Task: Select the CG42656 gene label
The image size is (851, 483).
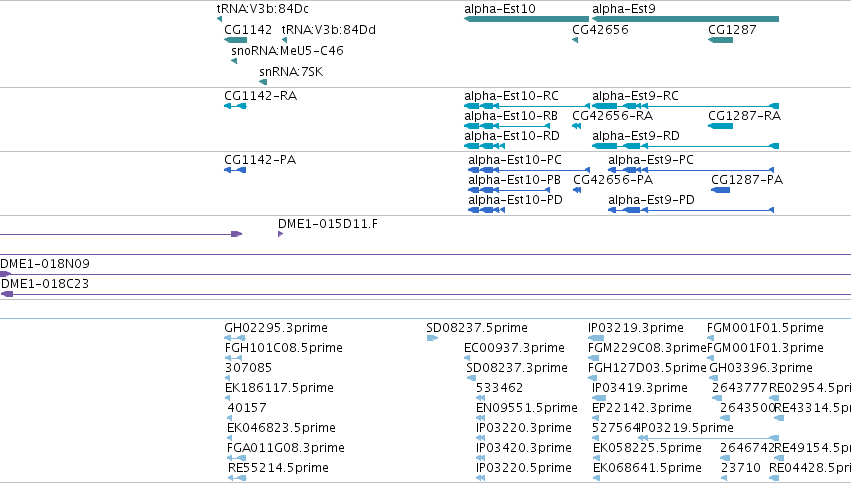Action: (x=600, y=29)
